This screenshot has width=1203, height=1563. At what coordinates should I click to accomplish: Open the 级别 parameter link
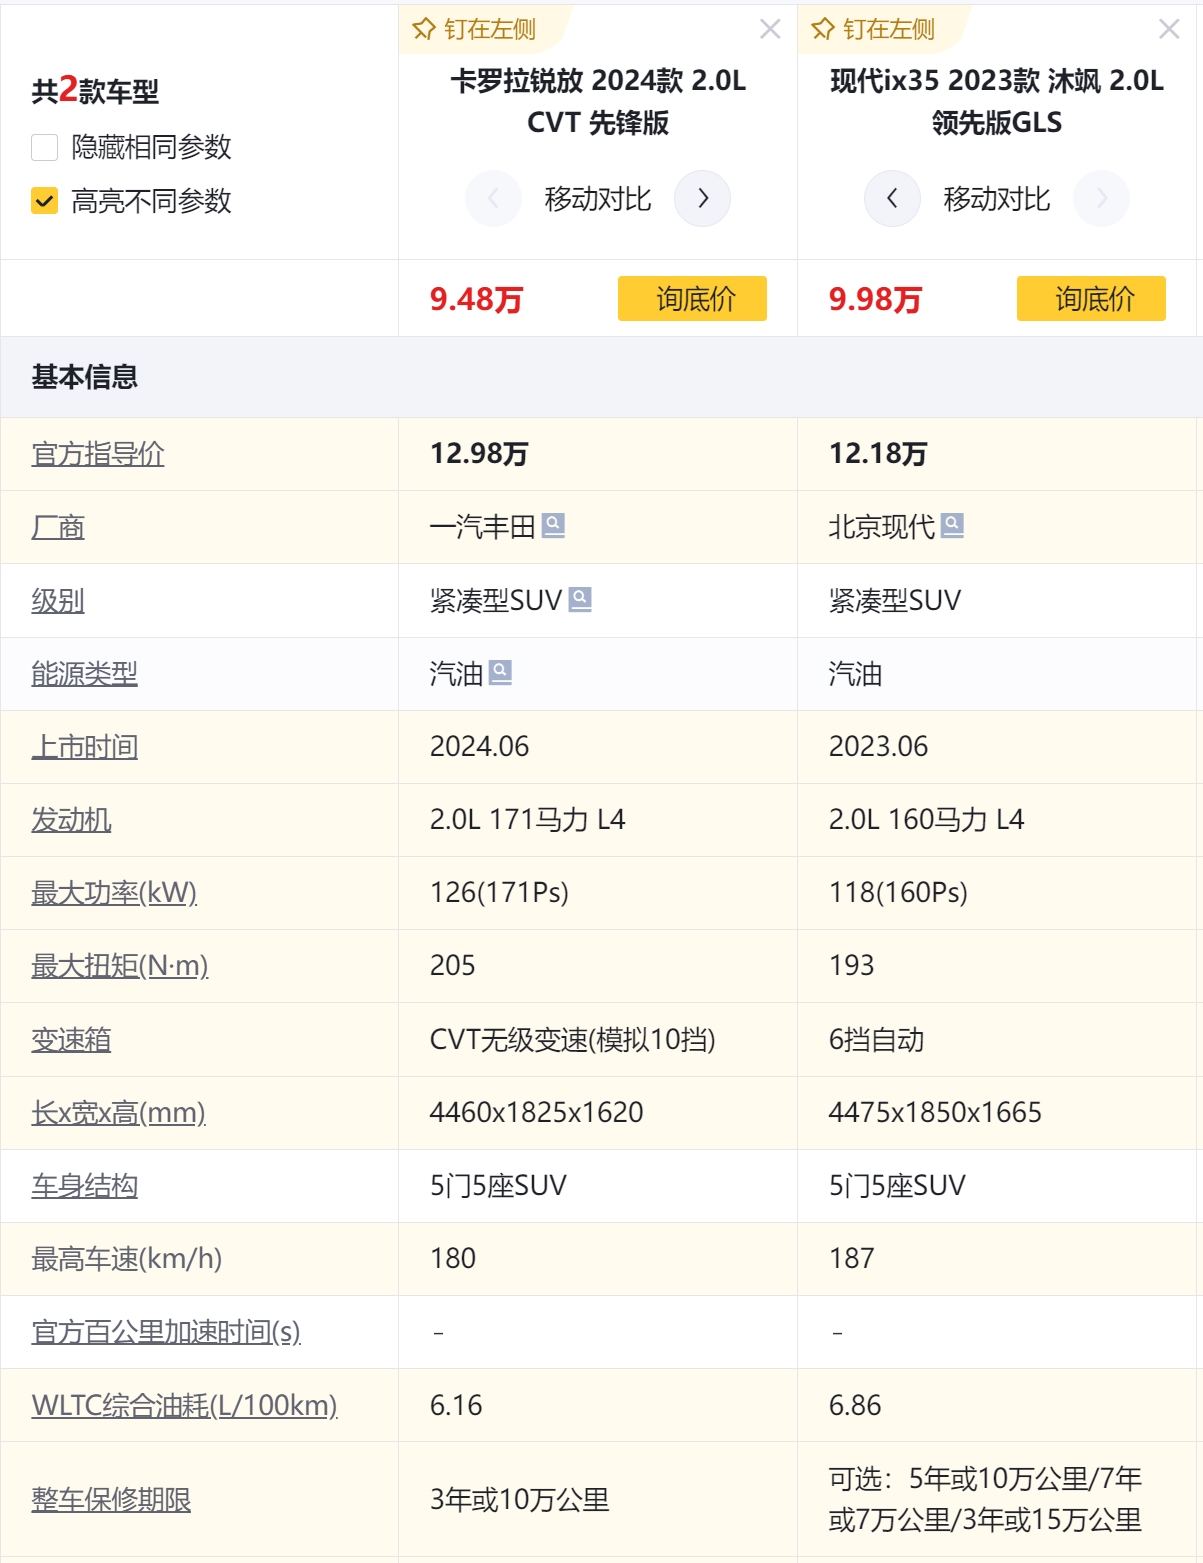pos(58,600)
